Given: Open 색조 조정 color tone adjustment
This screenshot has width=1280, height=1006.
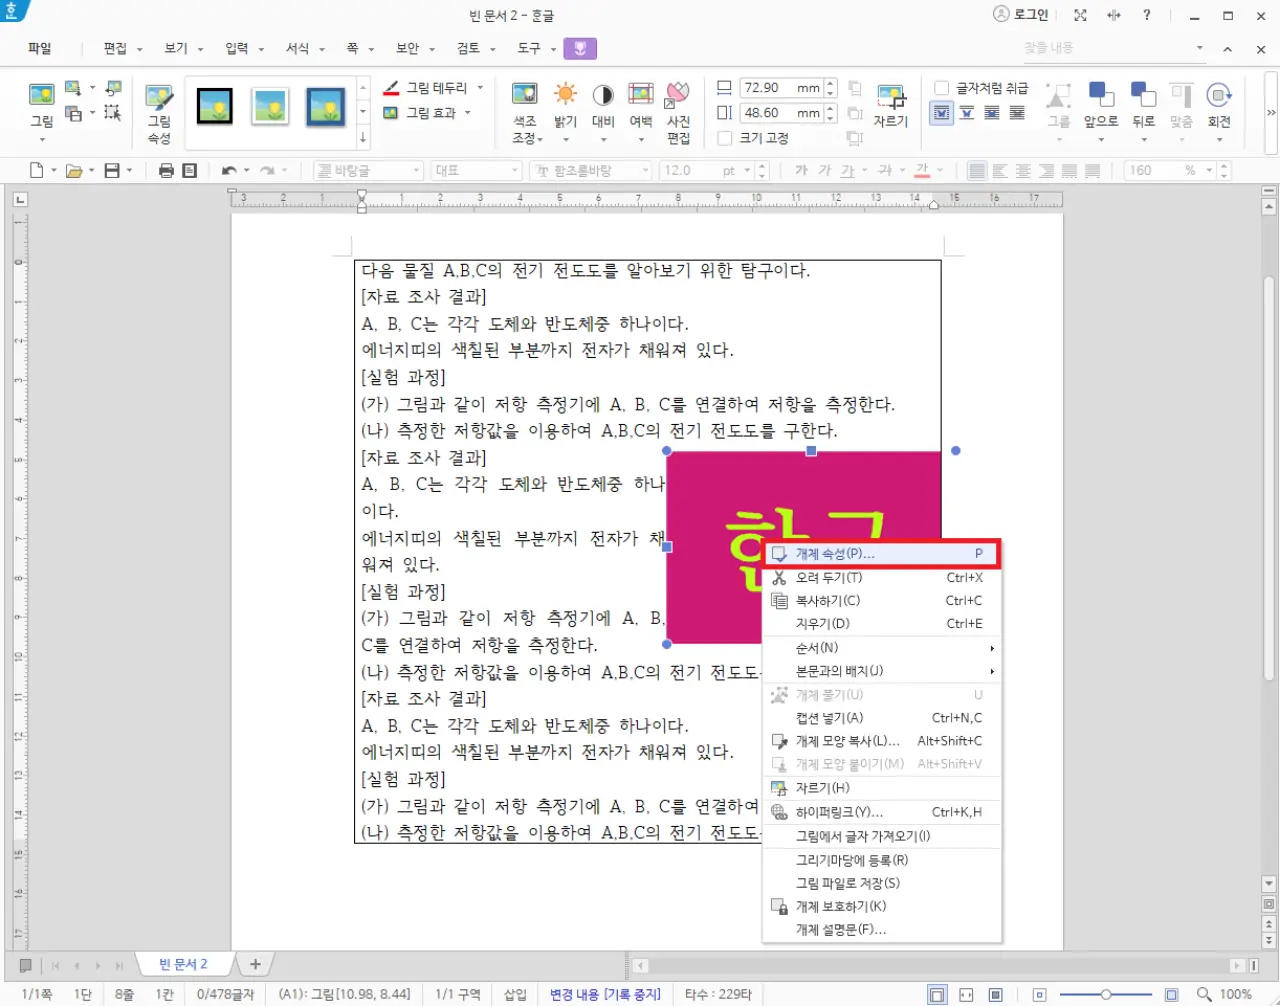Looking at the screenshot, I should (x=525, y=112).
